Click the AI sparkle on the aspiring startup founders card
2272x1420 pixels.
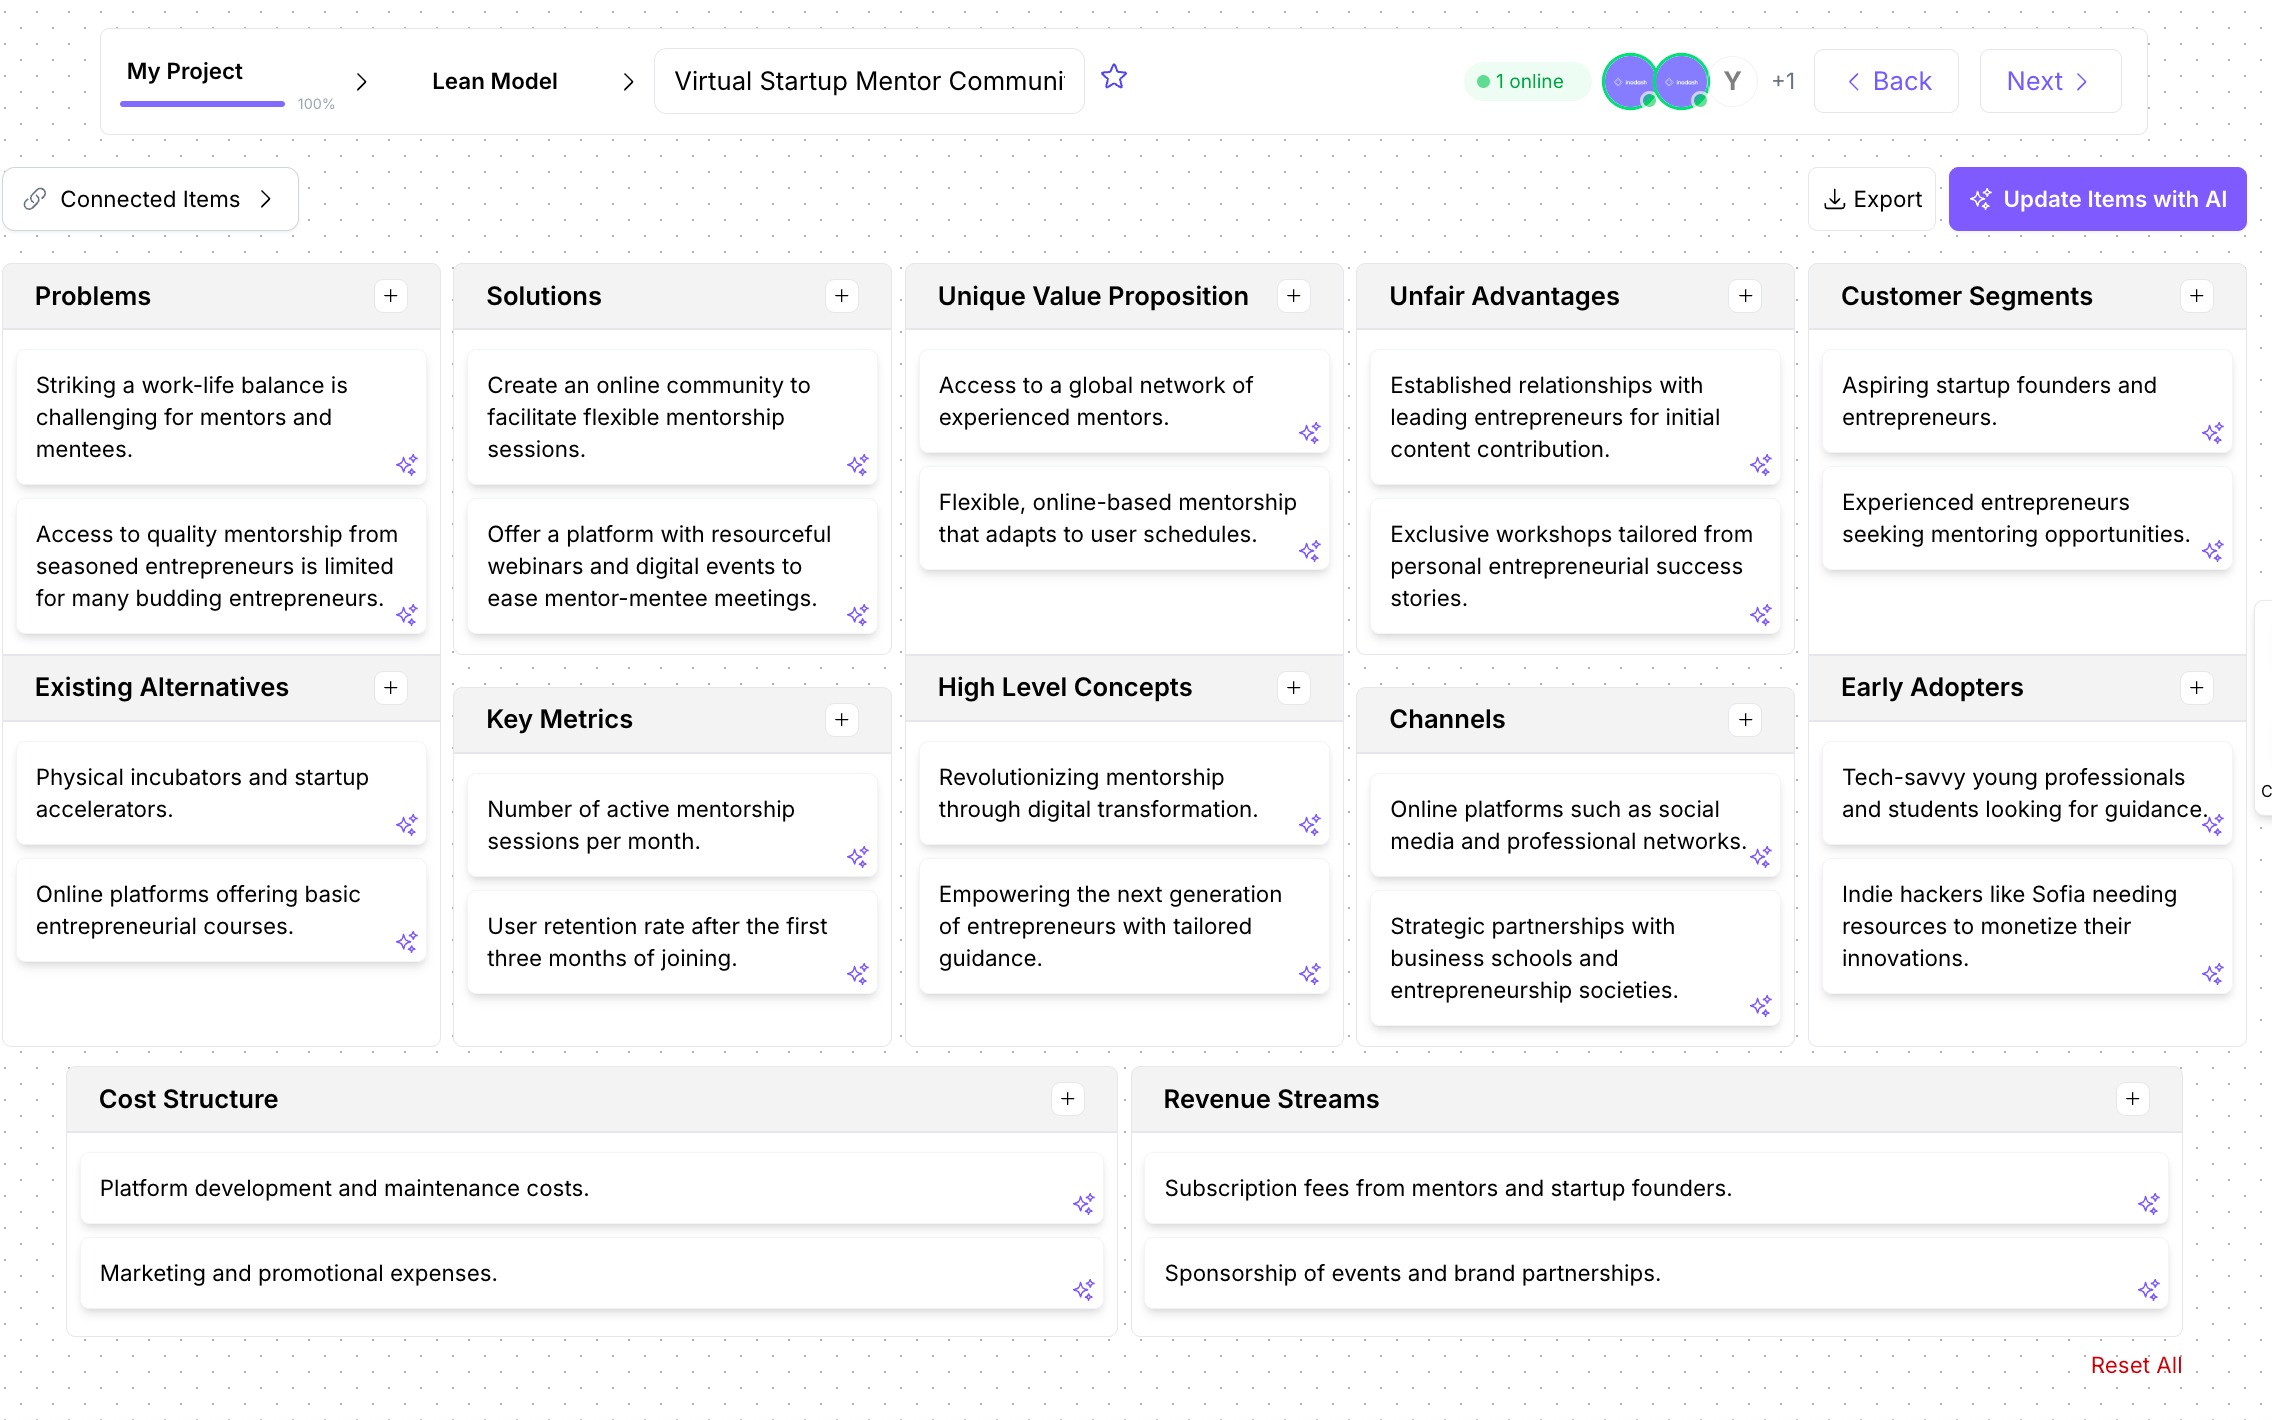tap(2214, 432)
